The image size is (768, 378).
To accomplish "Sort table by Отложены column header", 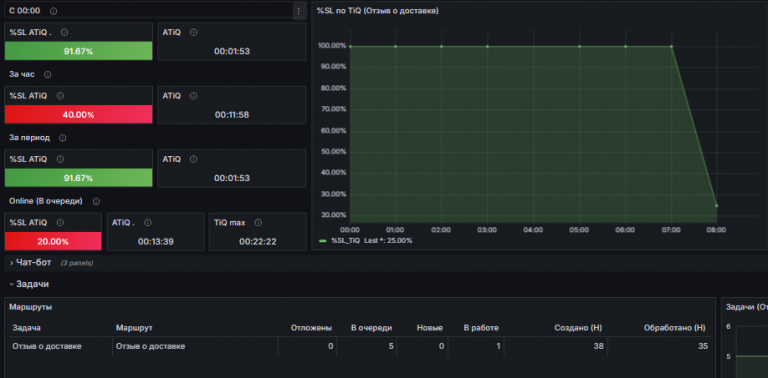I will [x=311, y=328].
